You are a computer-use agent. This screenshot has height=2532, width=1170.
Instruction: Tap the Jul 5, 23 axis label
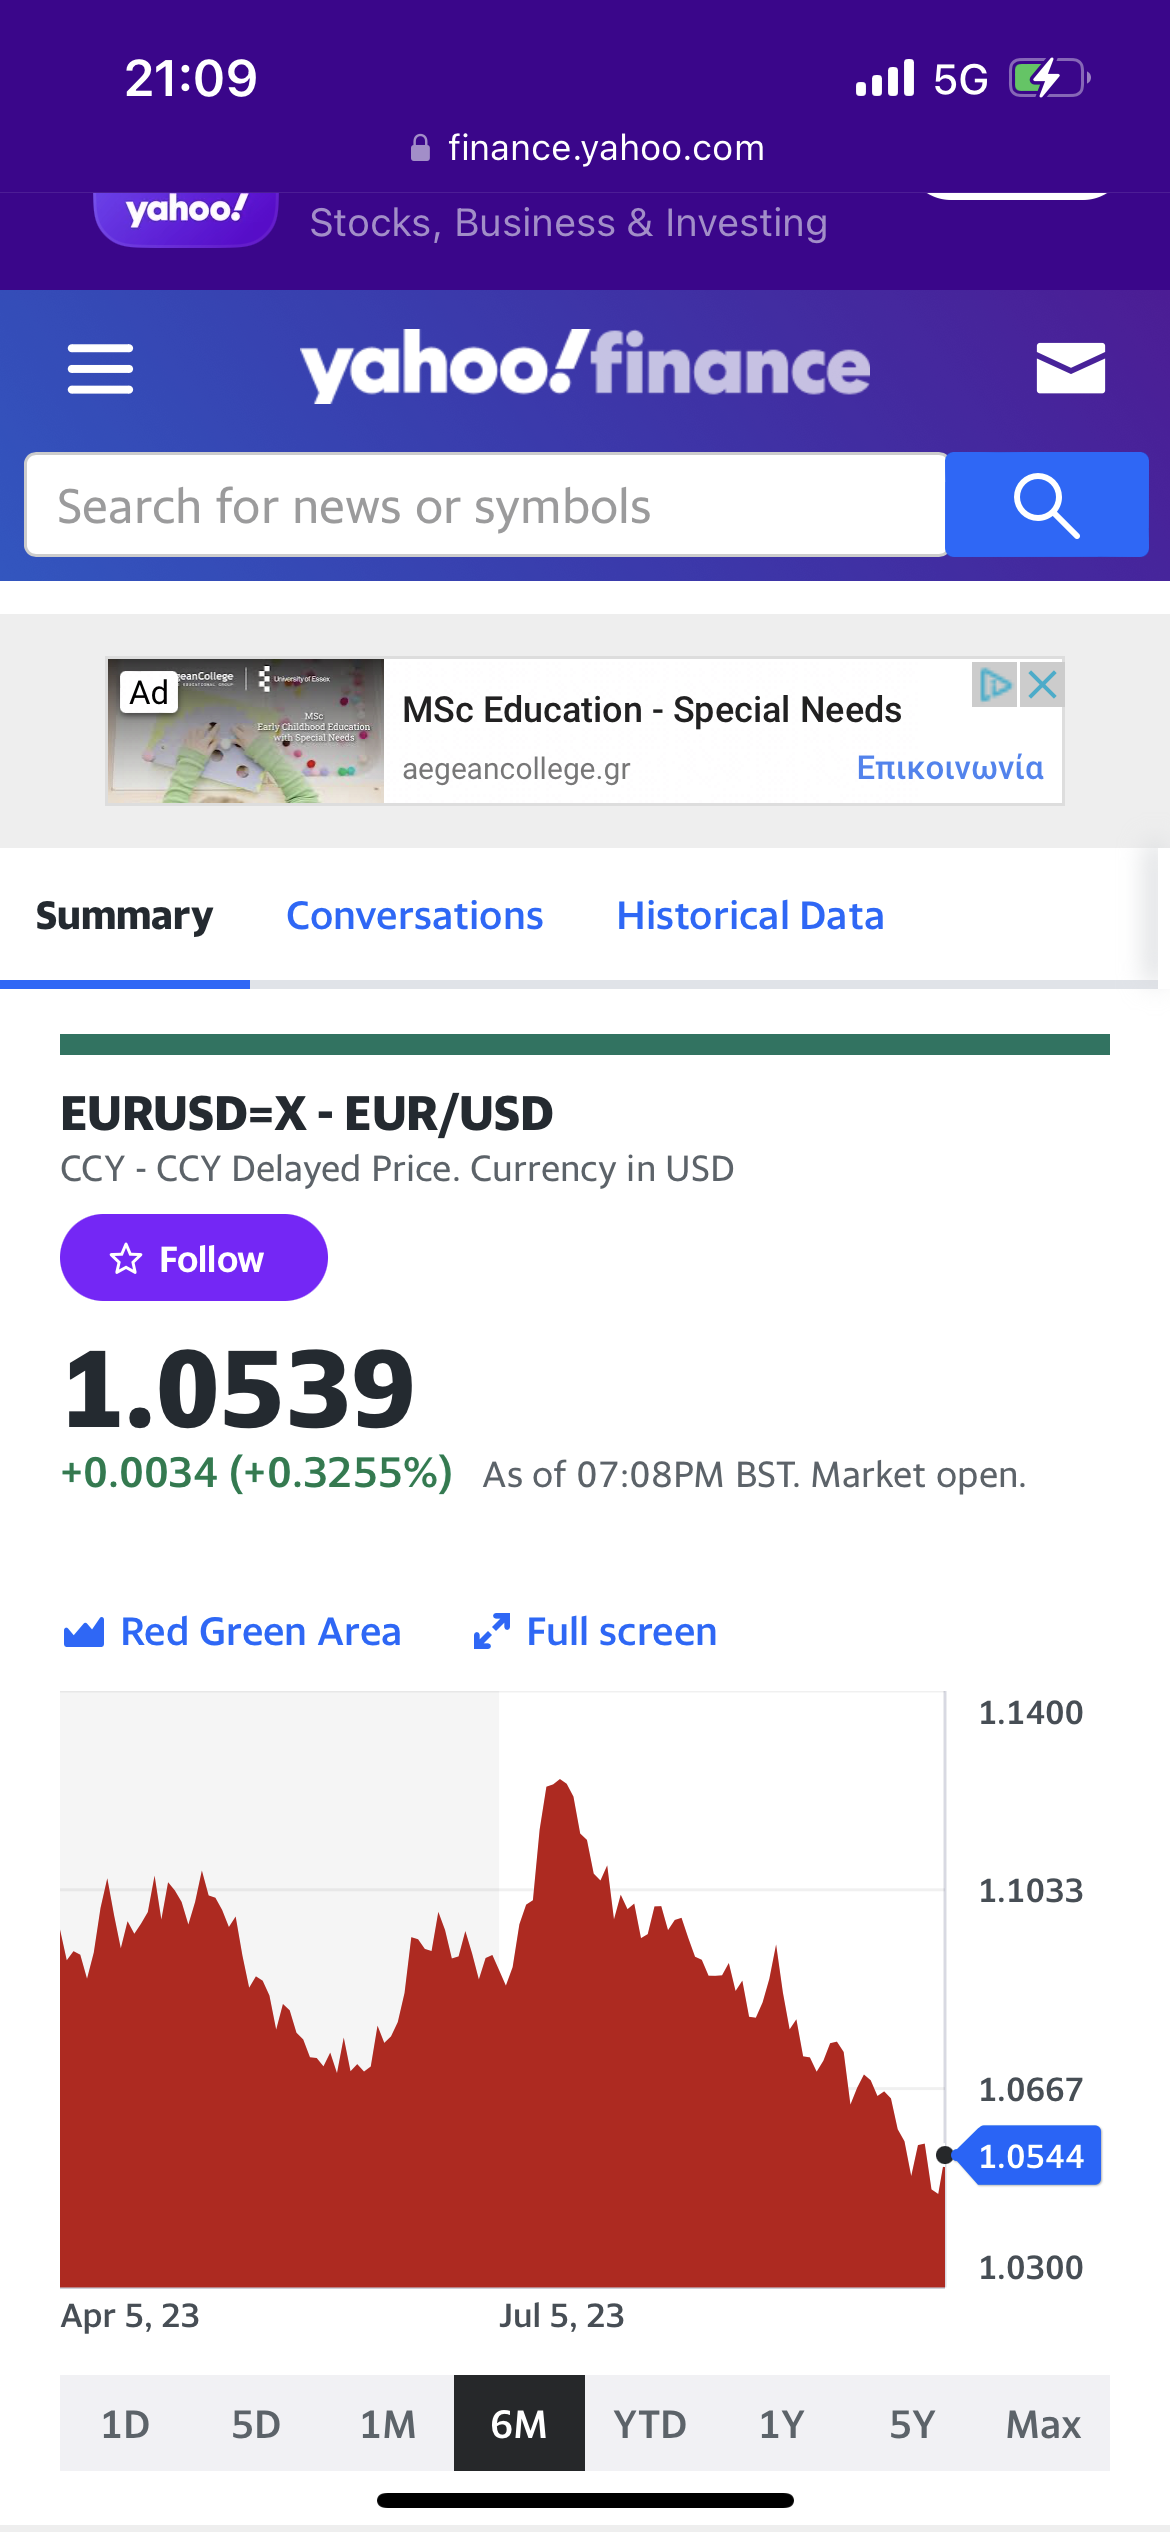[x=562, y=2315]
